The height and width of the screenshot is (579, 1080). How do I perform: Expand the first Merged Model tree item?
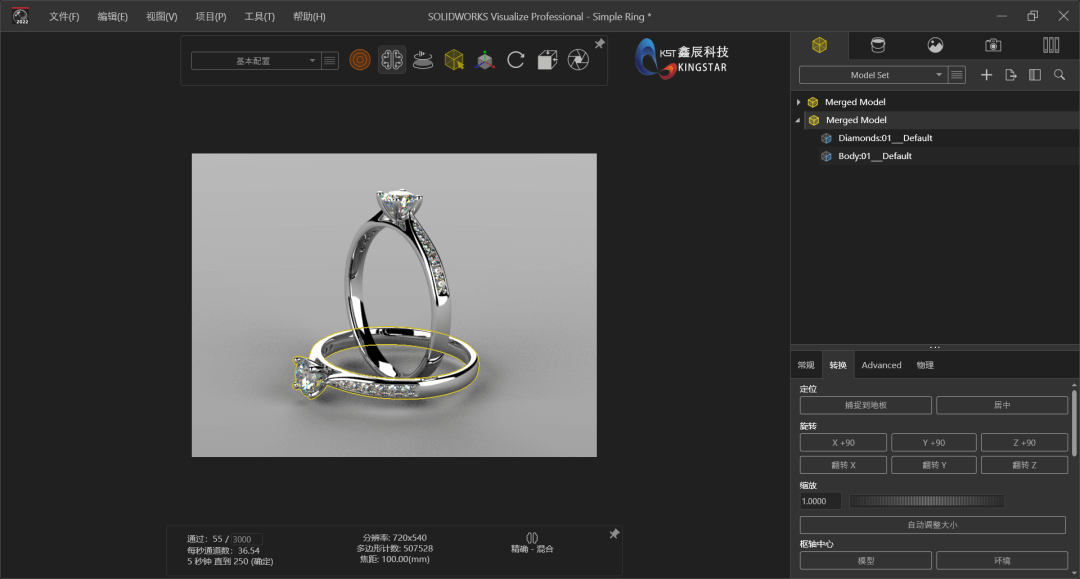tap(798, 101)
